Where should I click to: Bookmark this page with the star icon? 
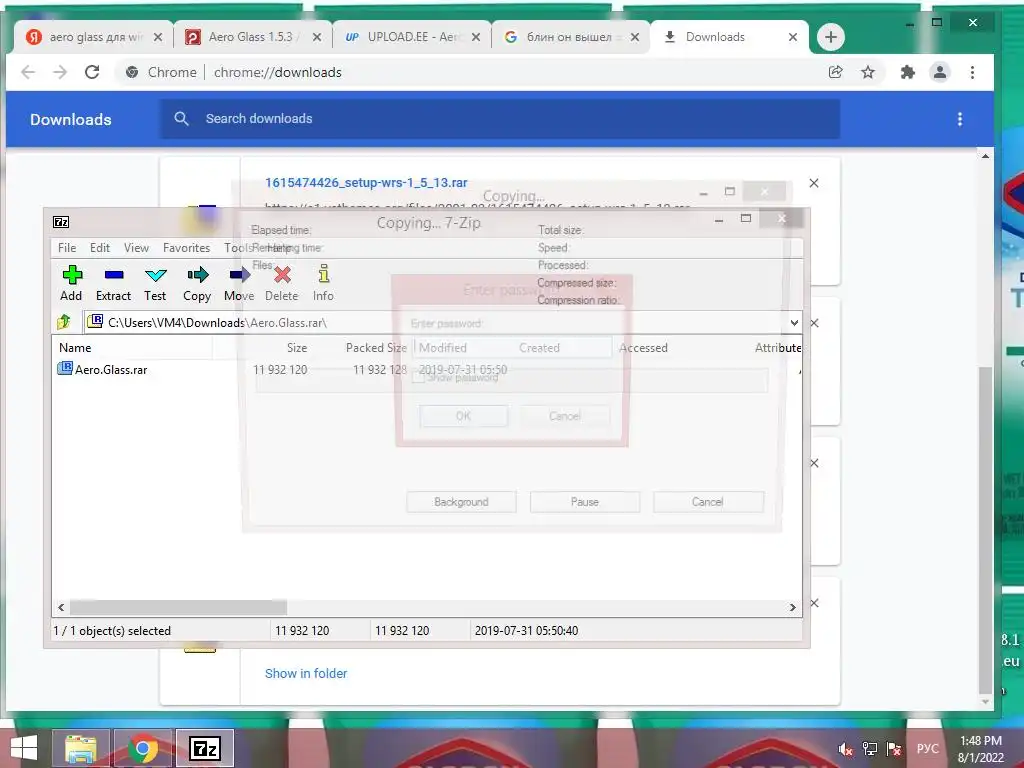click(x=867, y=72)
